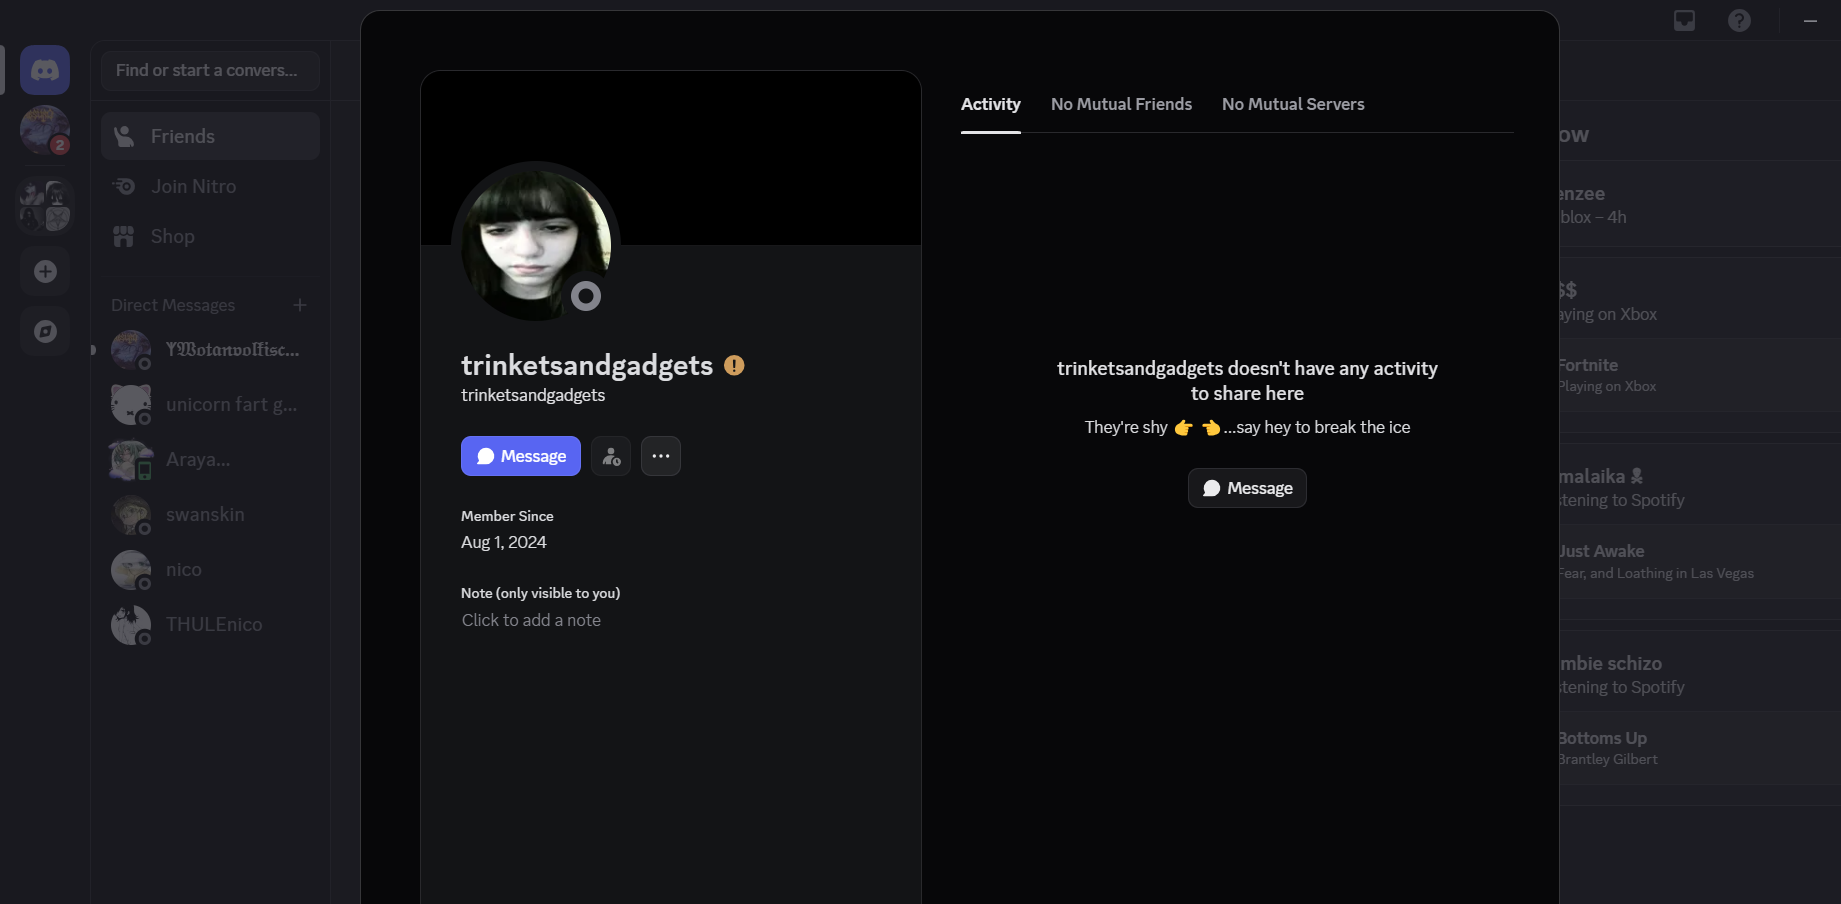Click the Add a Server plus icon
Viewport: 1841px width, 904px height.
[x=45, y=271]
